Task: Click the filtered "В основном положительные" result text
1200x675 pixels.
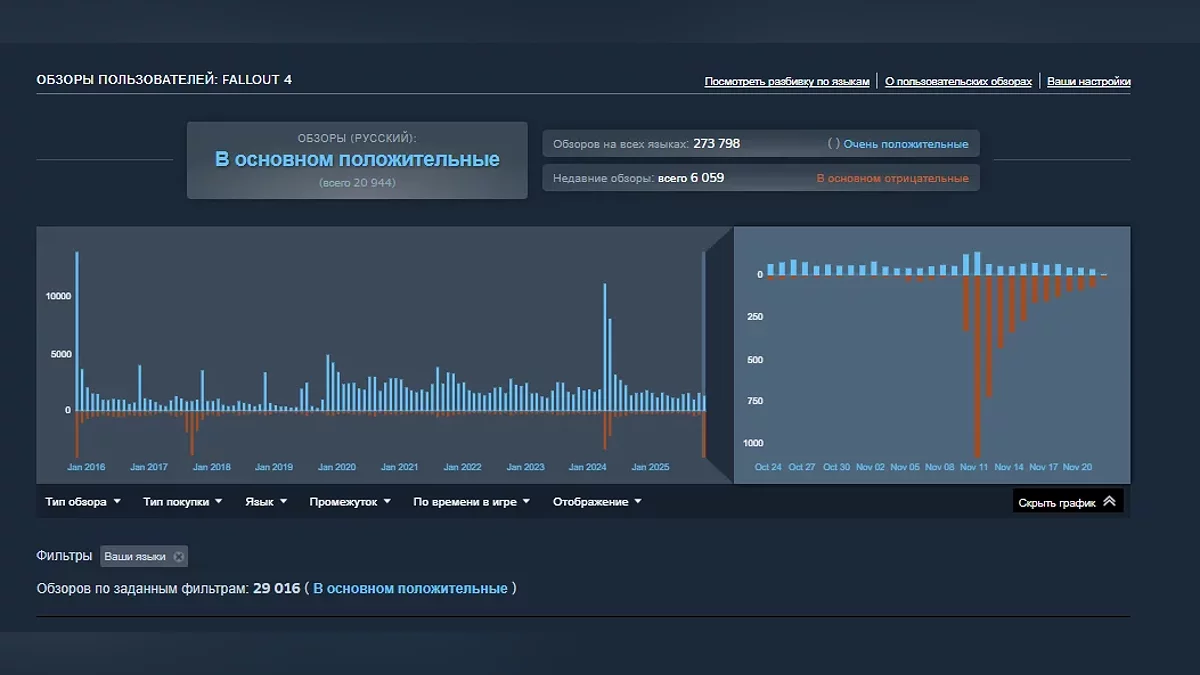Action: [410, 589]
